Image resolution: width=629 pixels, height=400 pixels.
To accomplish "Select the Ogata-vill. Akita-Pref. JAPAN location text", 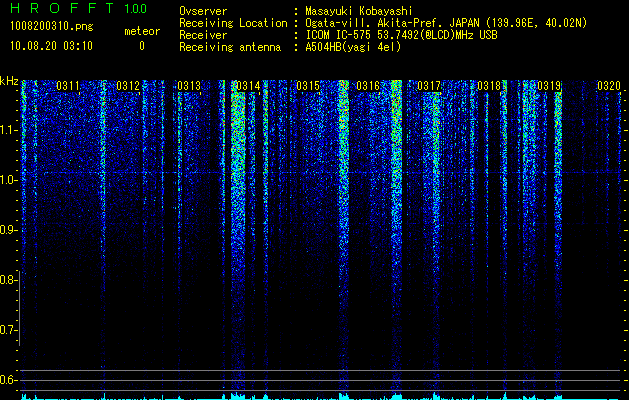I will [446, 23].
